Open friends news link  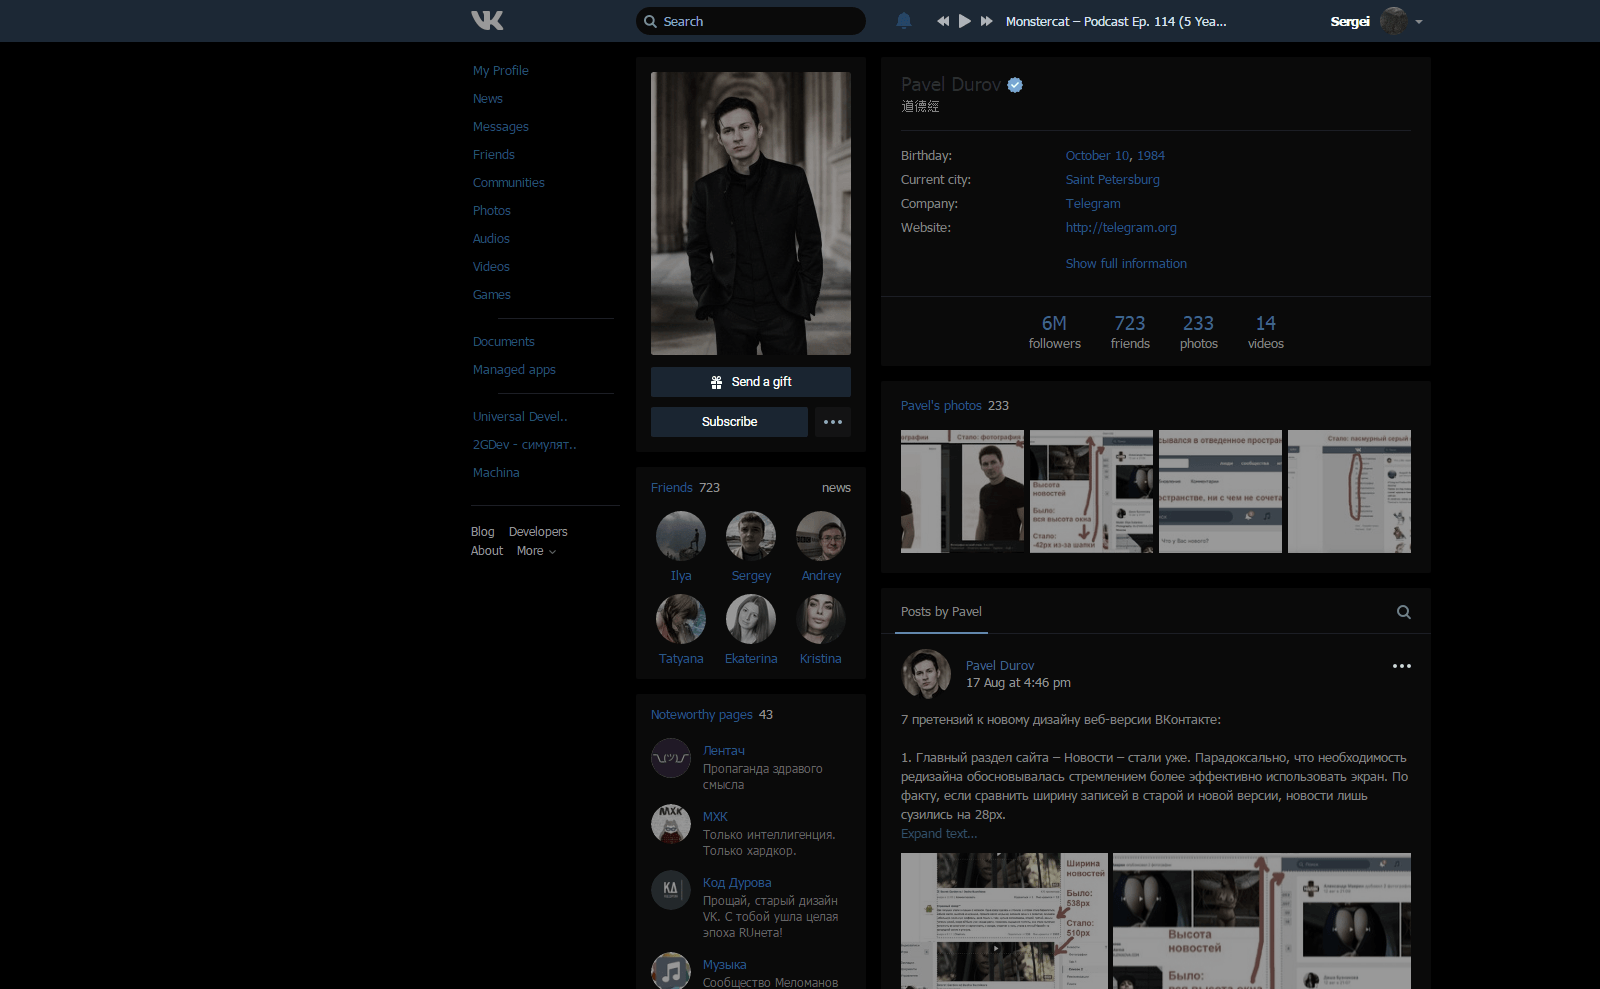pyautogui.click(x=836, y=488)
